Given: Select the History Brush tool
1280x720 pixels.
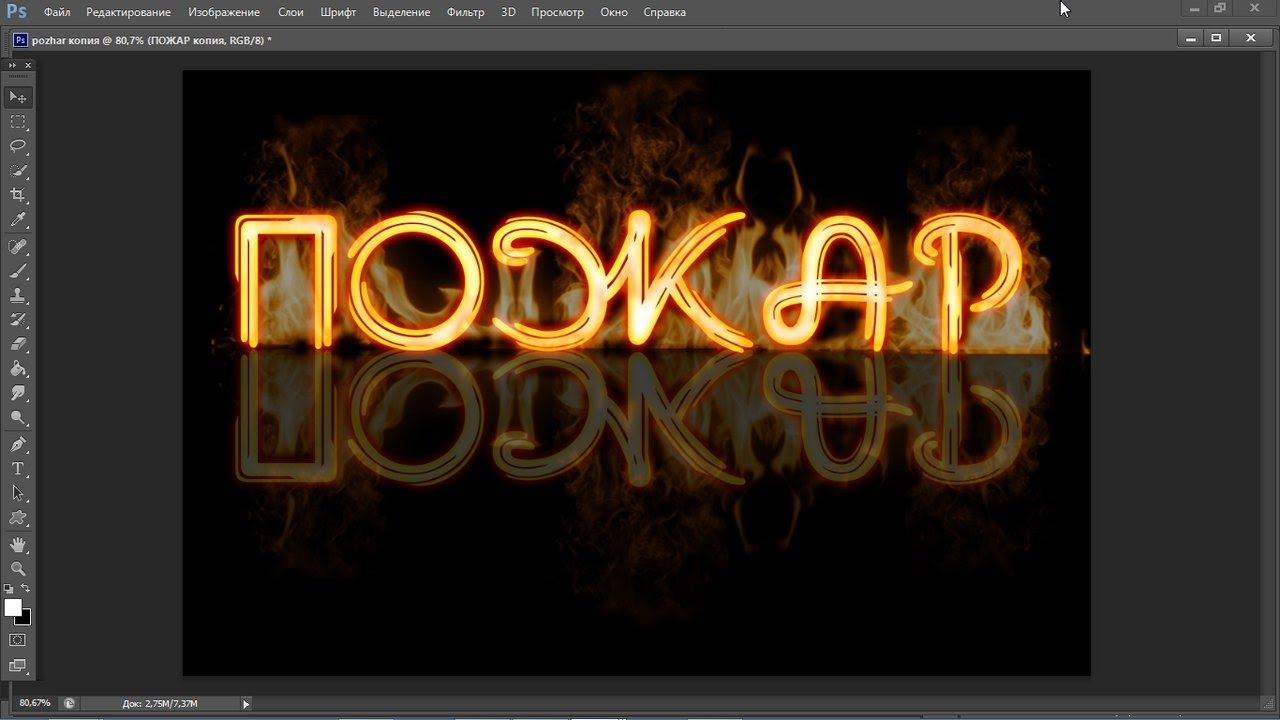Looking at the screenshot, I should [18, 320].
